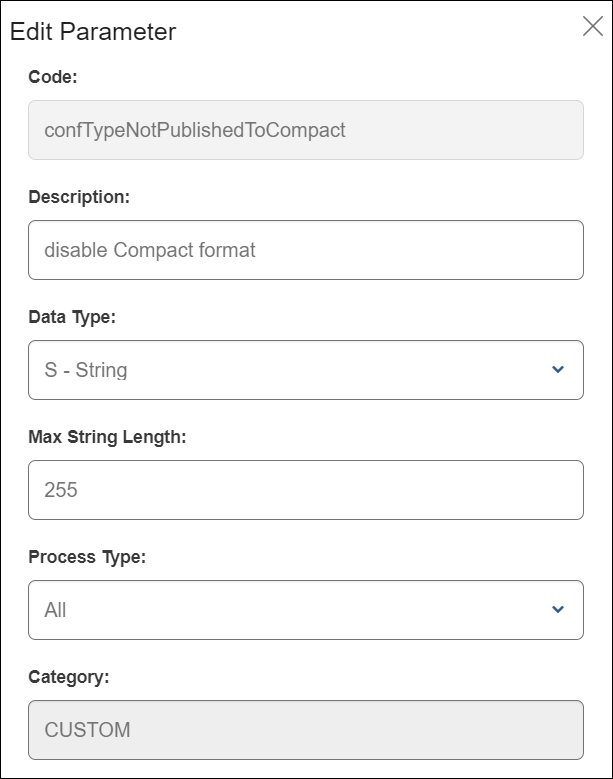Click the 'Edit Parameter' dialog title
Image resolution: width=613 pixels, height=779 pixels.
click(93, 32)
